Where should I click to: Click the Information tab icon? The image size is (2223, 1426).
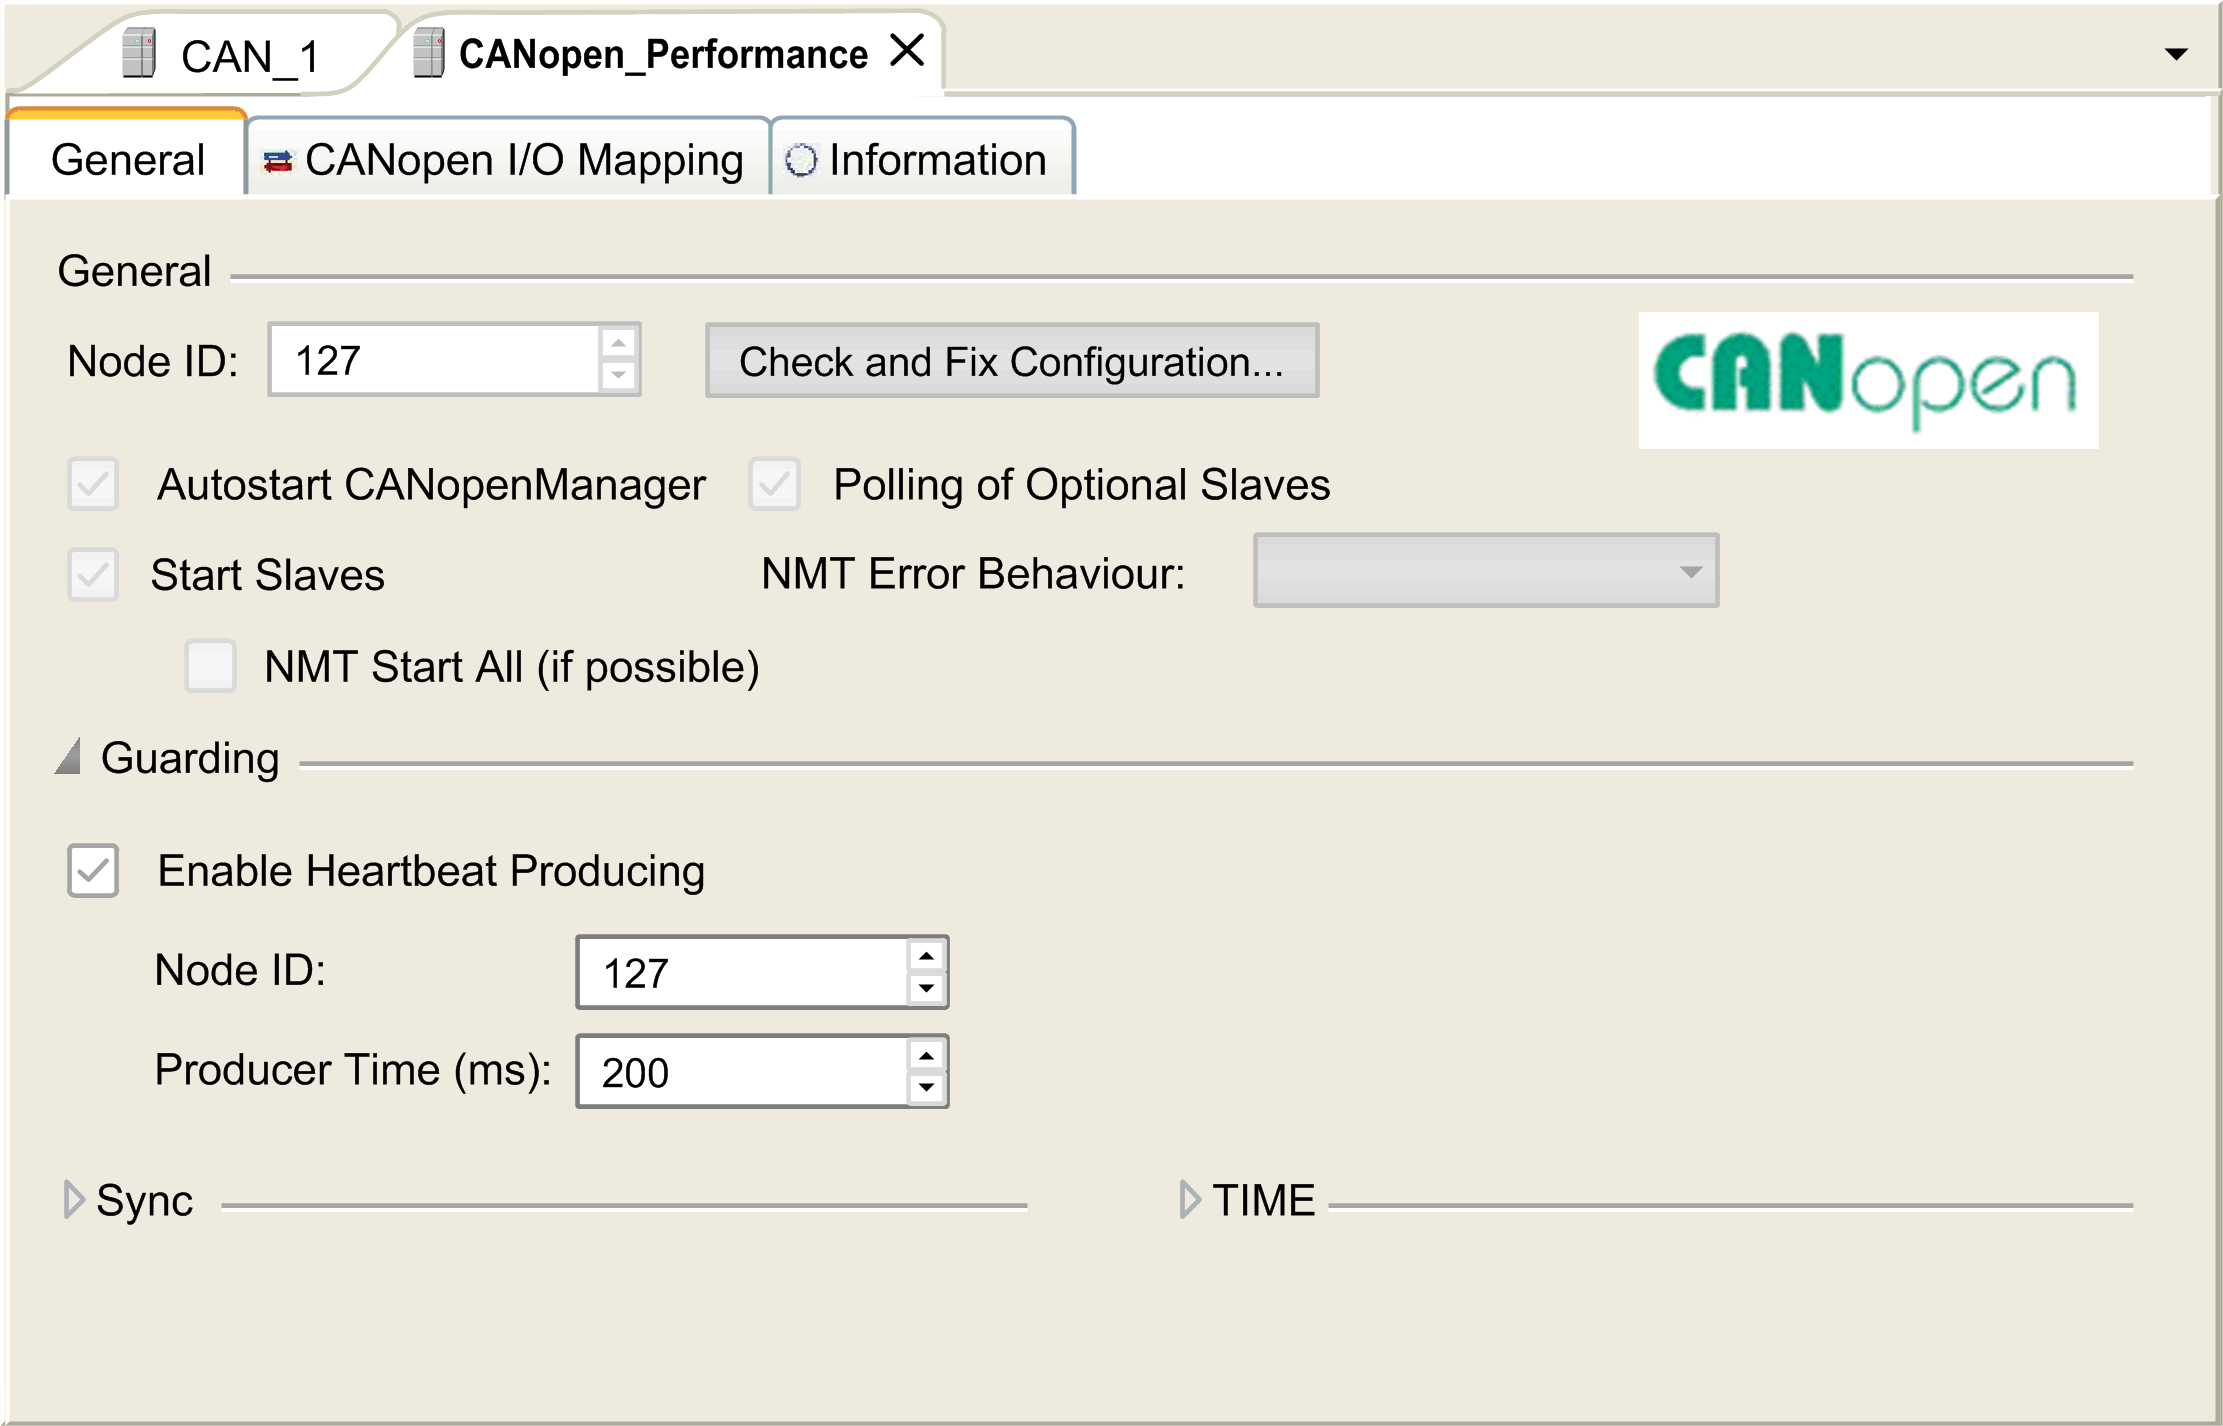pos(801,158)
